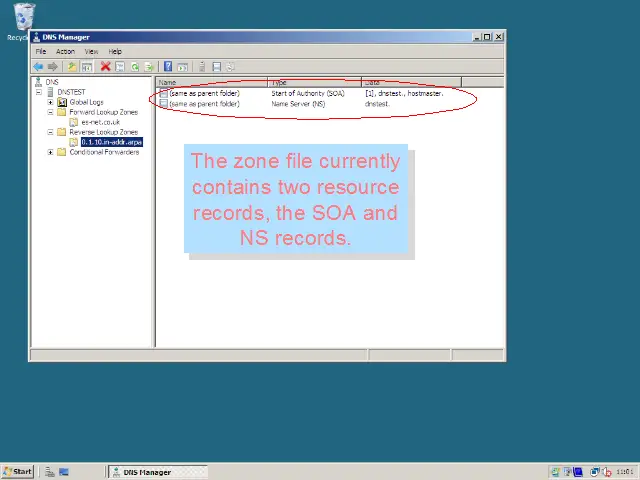The height and width of the screenshot is (480, 640).
Task: Click the NS record row icon
Action: click(164, 104)
